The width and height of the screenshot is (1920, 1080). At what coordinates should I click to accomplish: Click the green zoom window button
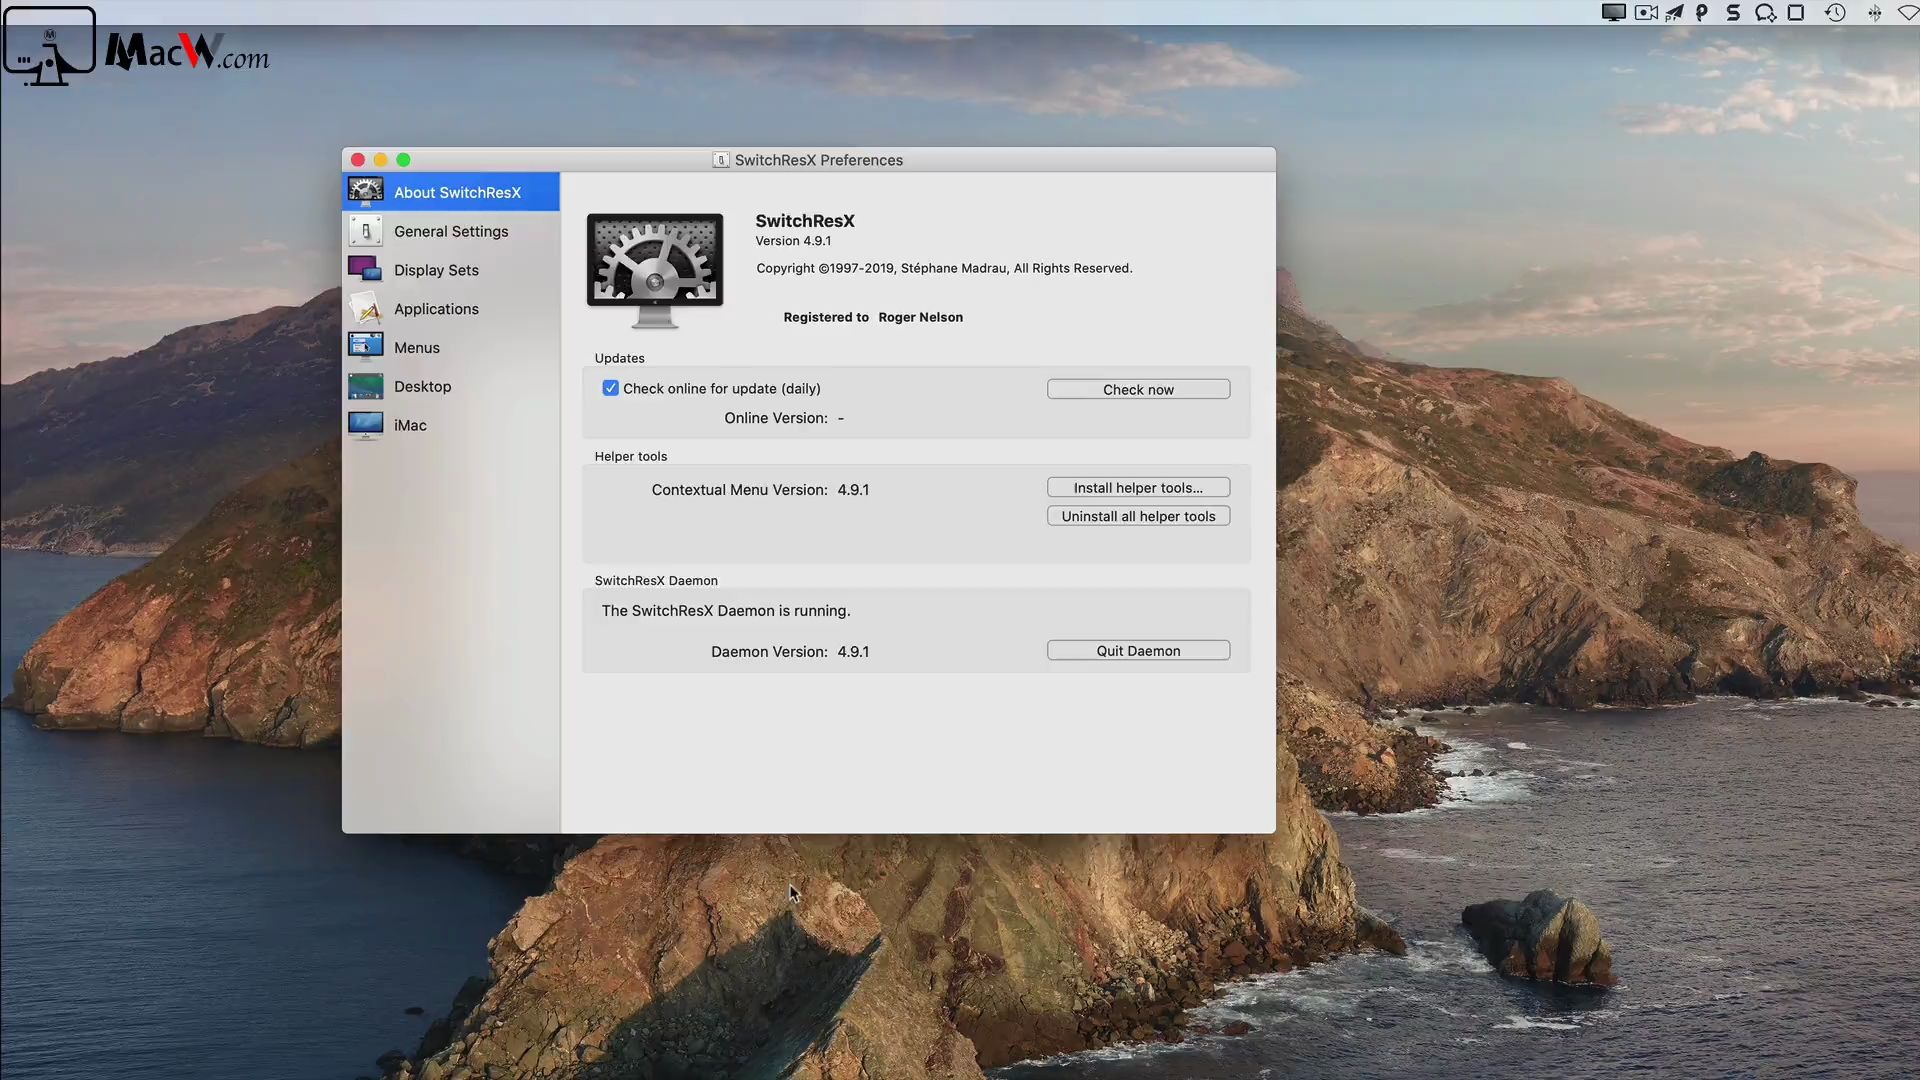[403, 159]
